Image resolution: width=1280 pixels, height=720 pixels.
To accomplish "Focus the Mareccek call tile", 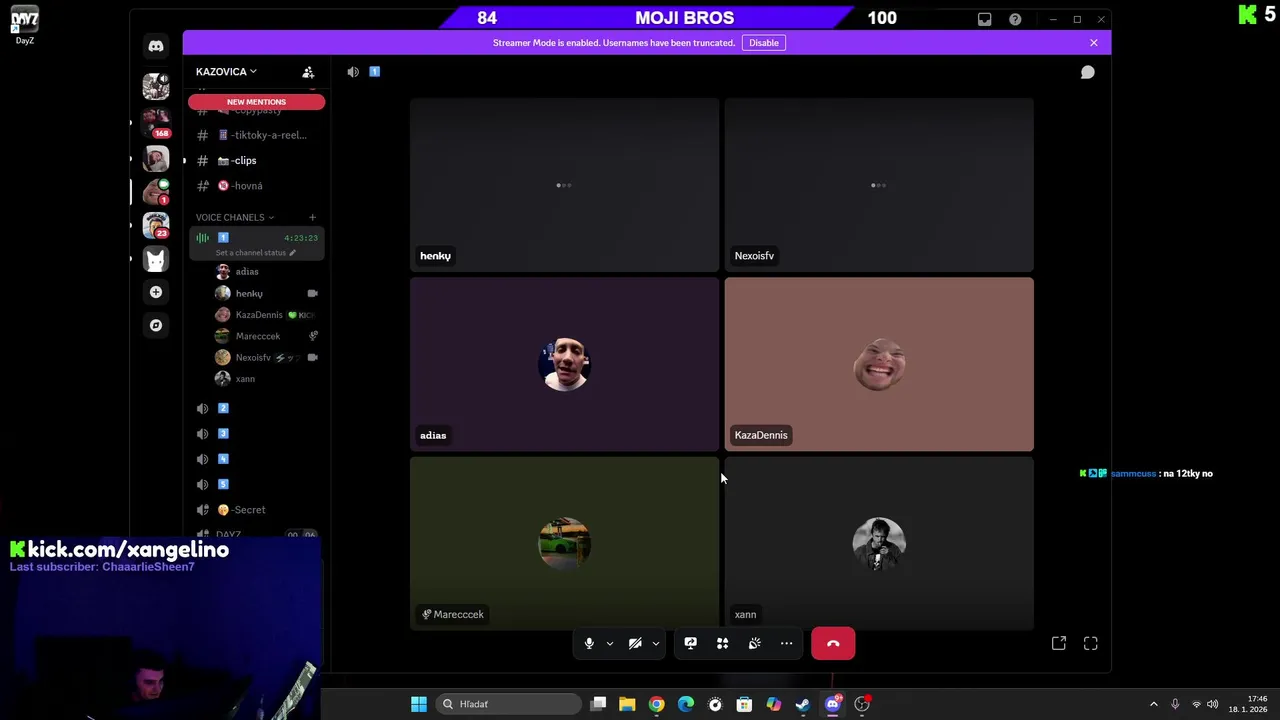I will 564,543.
